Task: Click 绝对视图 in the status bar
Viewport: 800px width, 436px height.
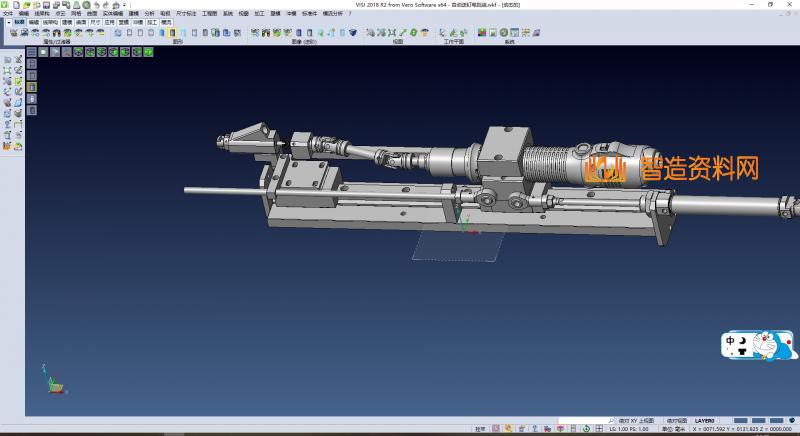Action: coord(677,421)
